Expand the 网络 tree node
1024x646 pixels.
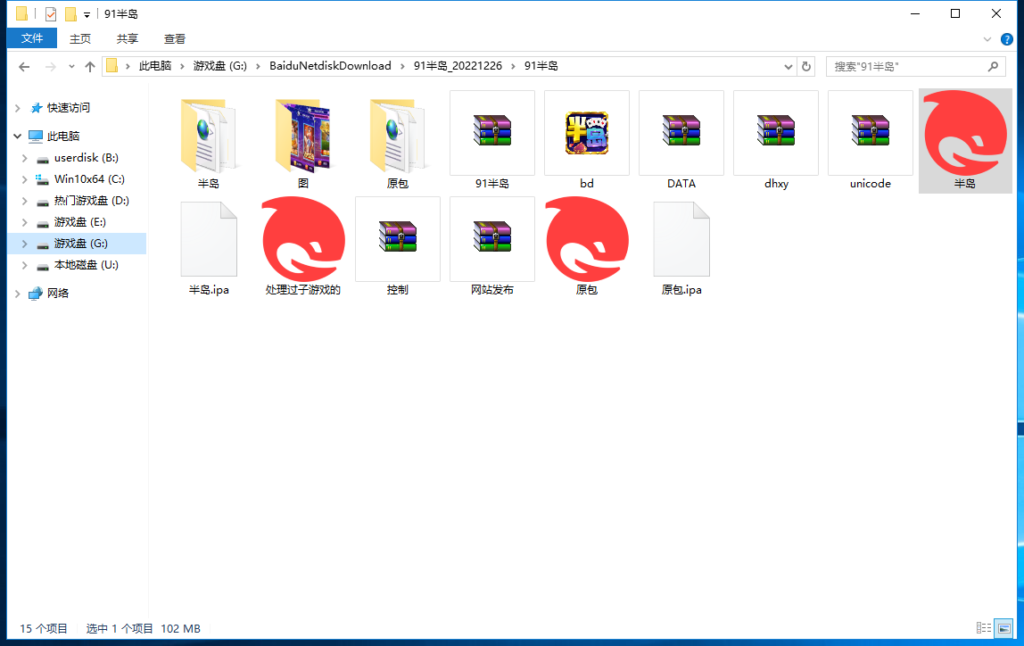[18, 292]
